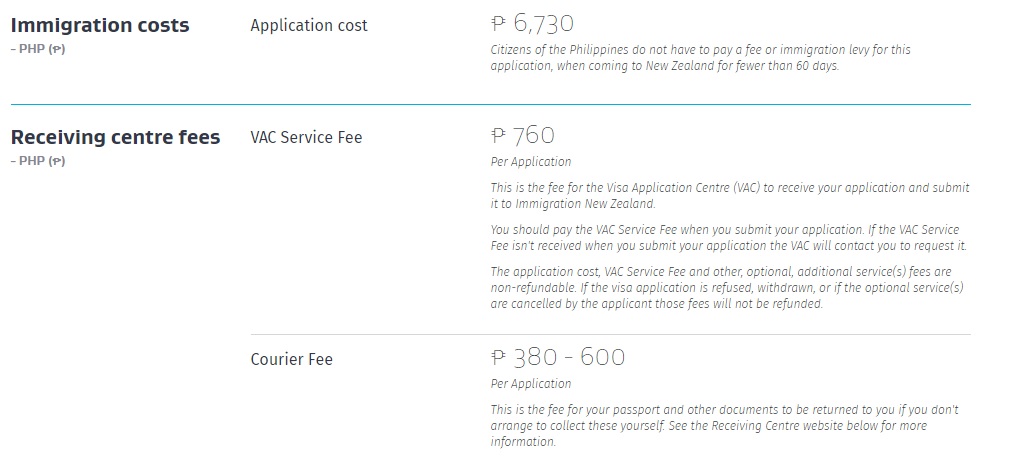Select the PHP currency note under Receiving centre fees

(x=38, y=161)
